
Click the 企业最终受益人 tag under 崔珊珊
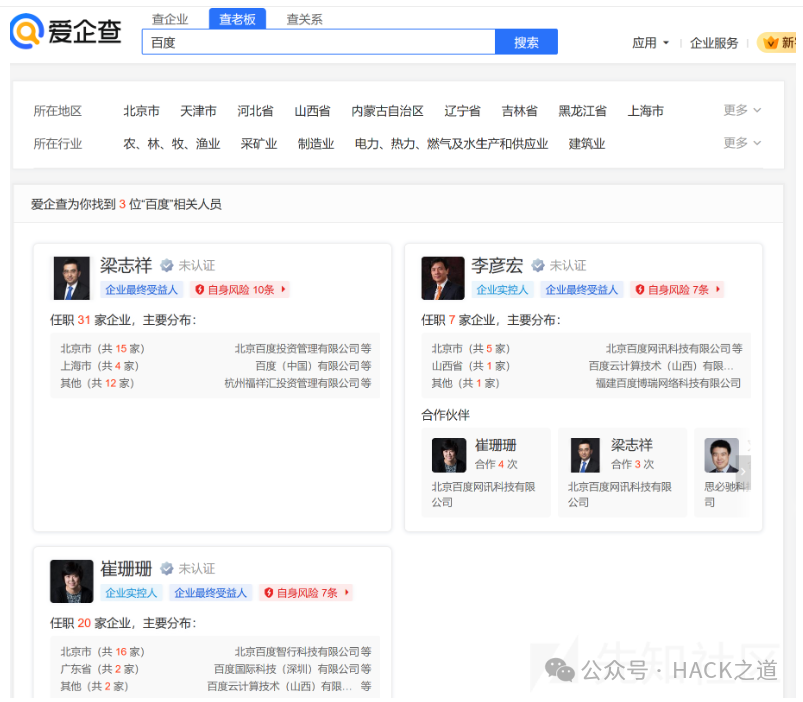point(209,592)
